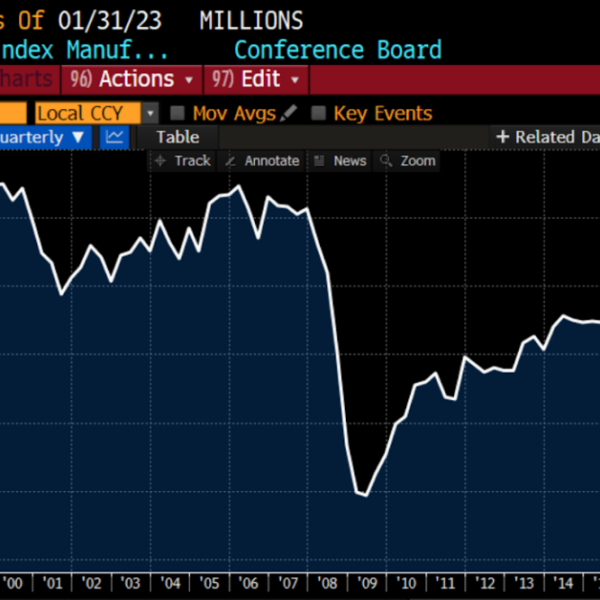Click the Mov Avgs pencil edit icon
This screenshot has width=600, height=600.
290,114
